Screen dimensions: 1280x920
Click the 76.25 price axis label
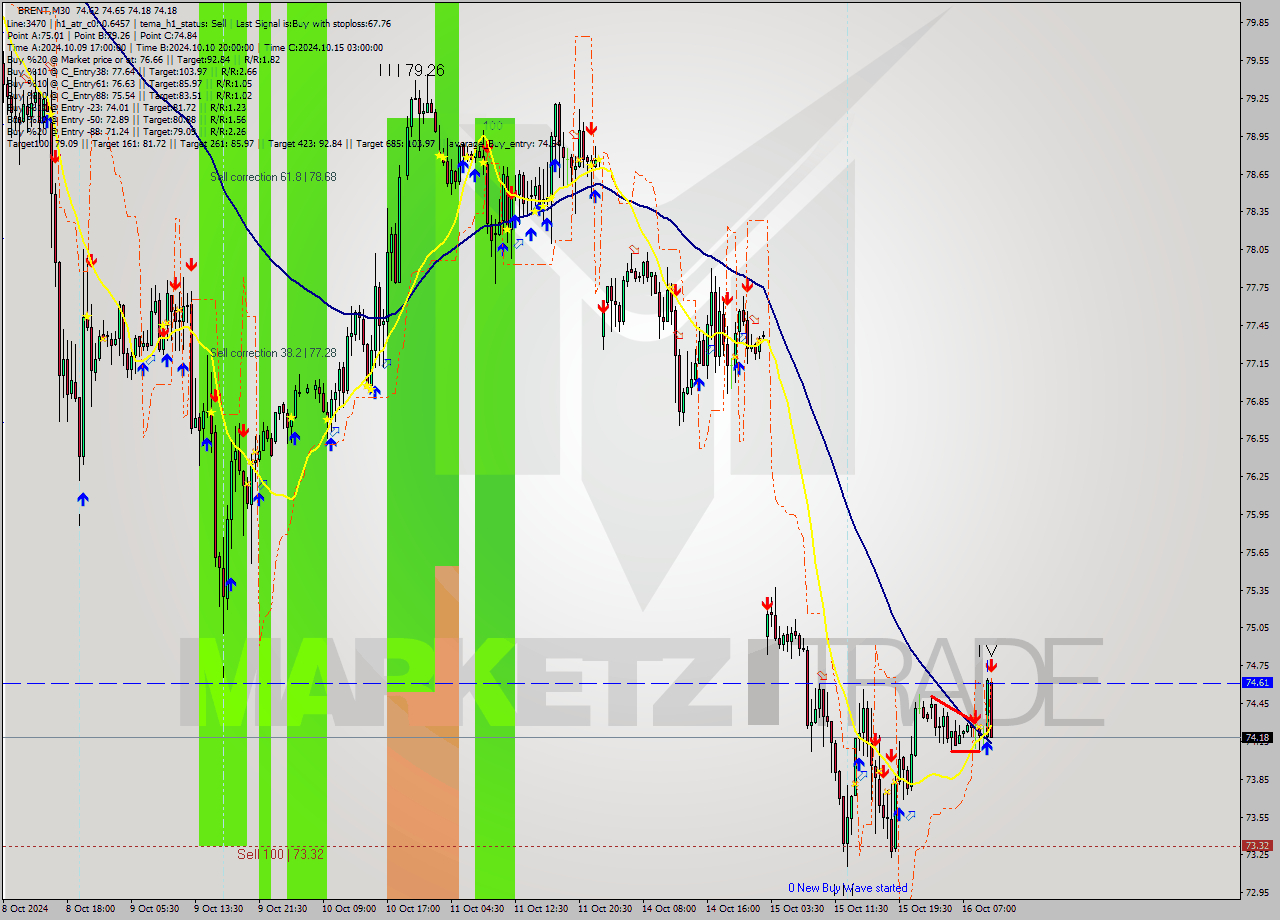point(1256,477)
